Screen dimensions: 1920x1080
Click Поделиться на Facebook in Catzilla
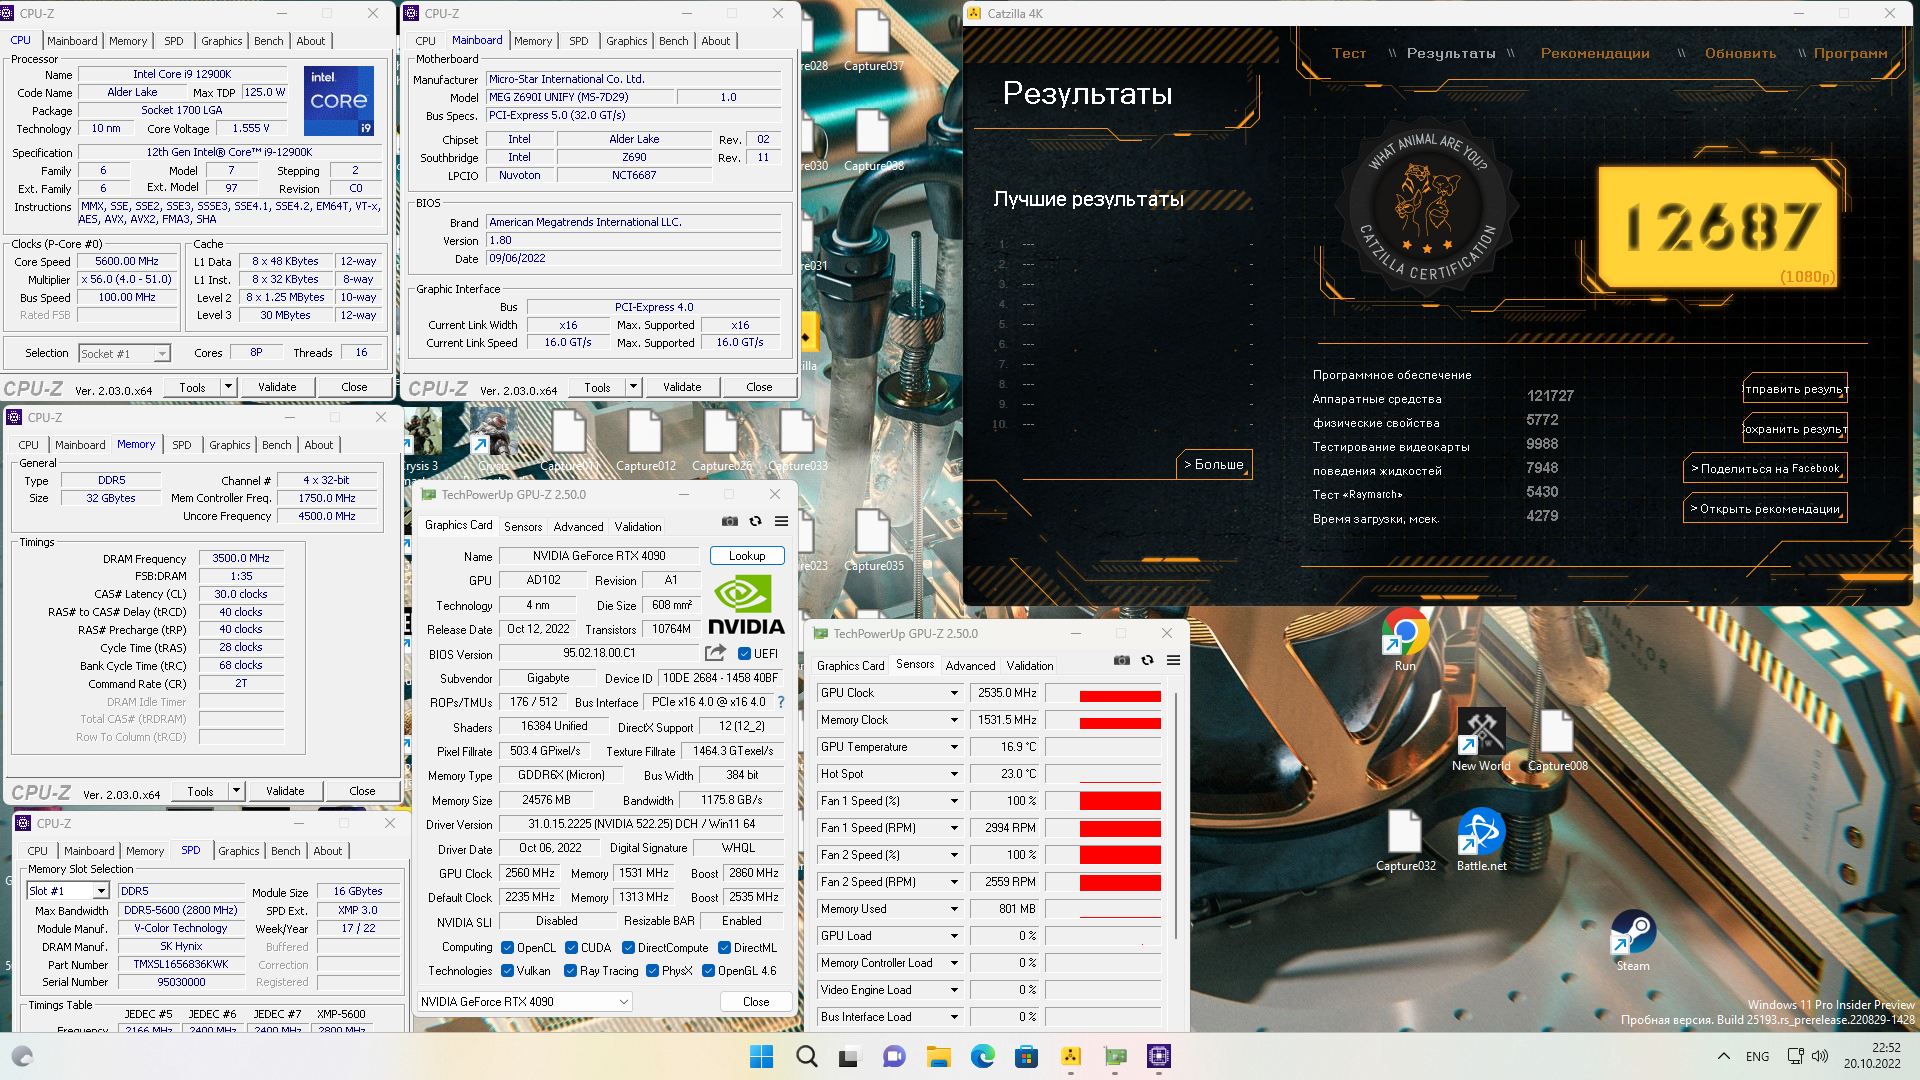[x=1765, y=468]
